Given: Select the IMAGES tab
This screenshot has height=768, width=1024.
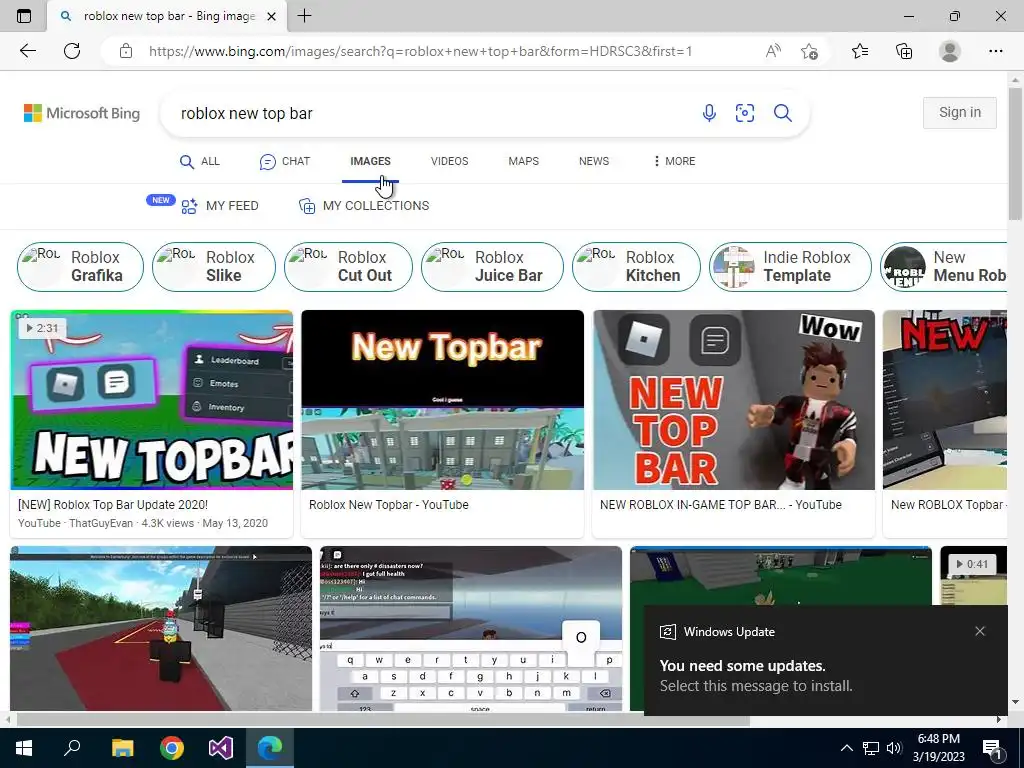Looking at the screenshot, I should click(370, 161).
